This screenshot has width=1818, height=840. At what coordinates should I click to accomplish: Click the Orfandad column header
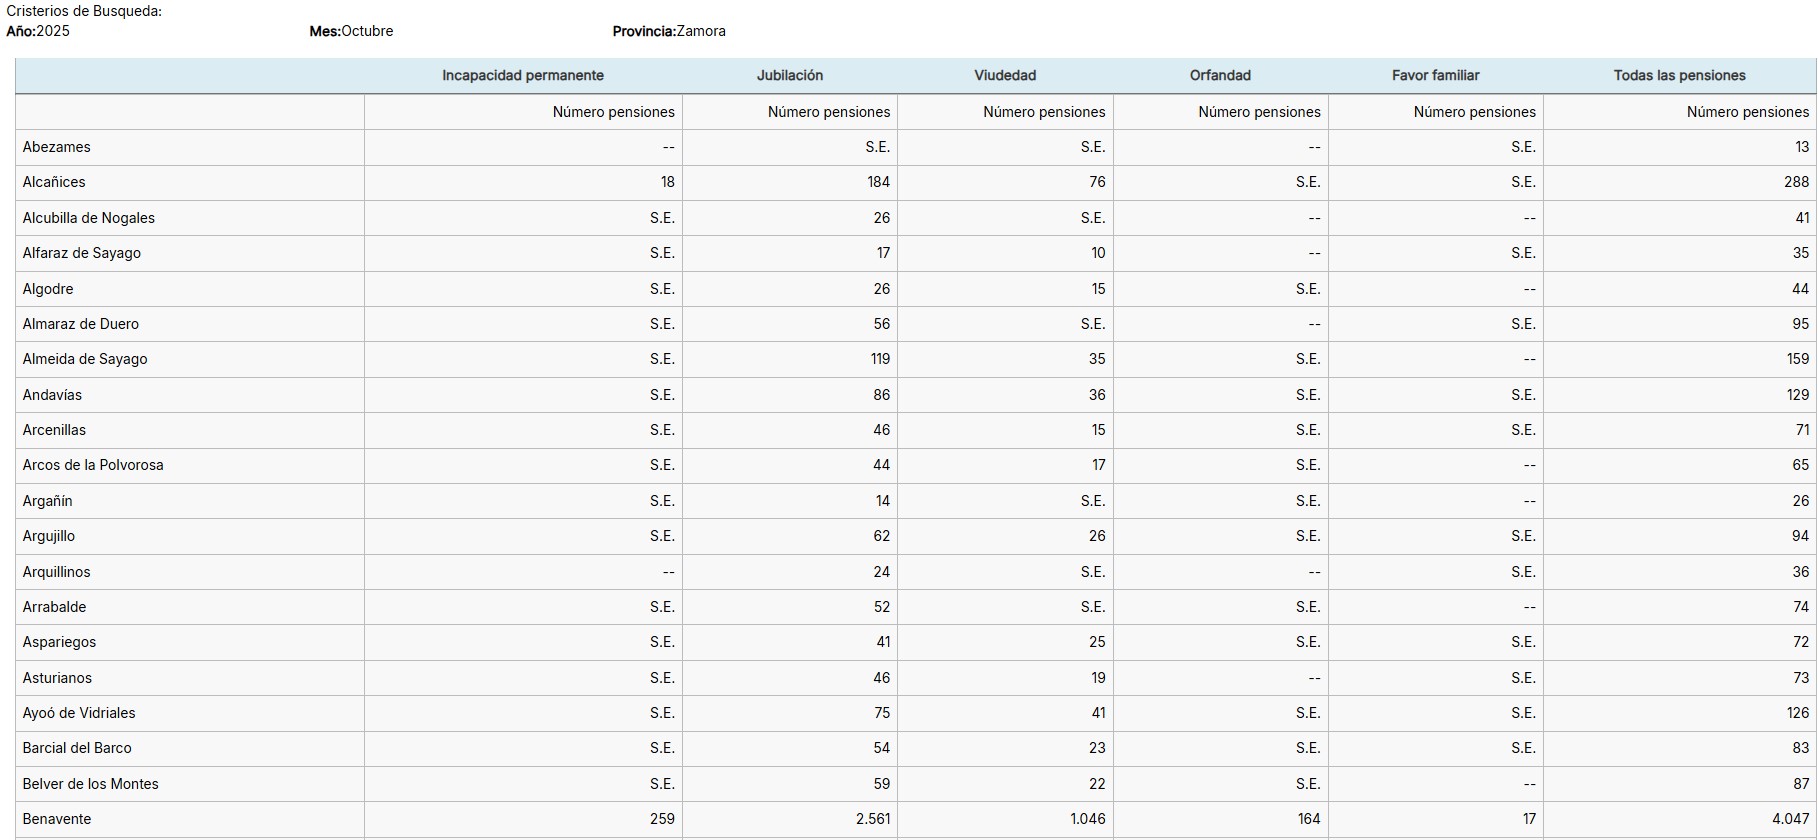[1220, 76]
